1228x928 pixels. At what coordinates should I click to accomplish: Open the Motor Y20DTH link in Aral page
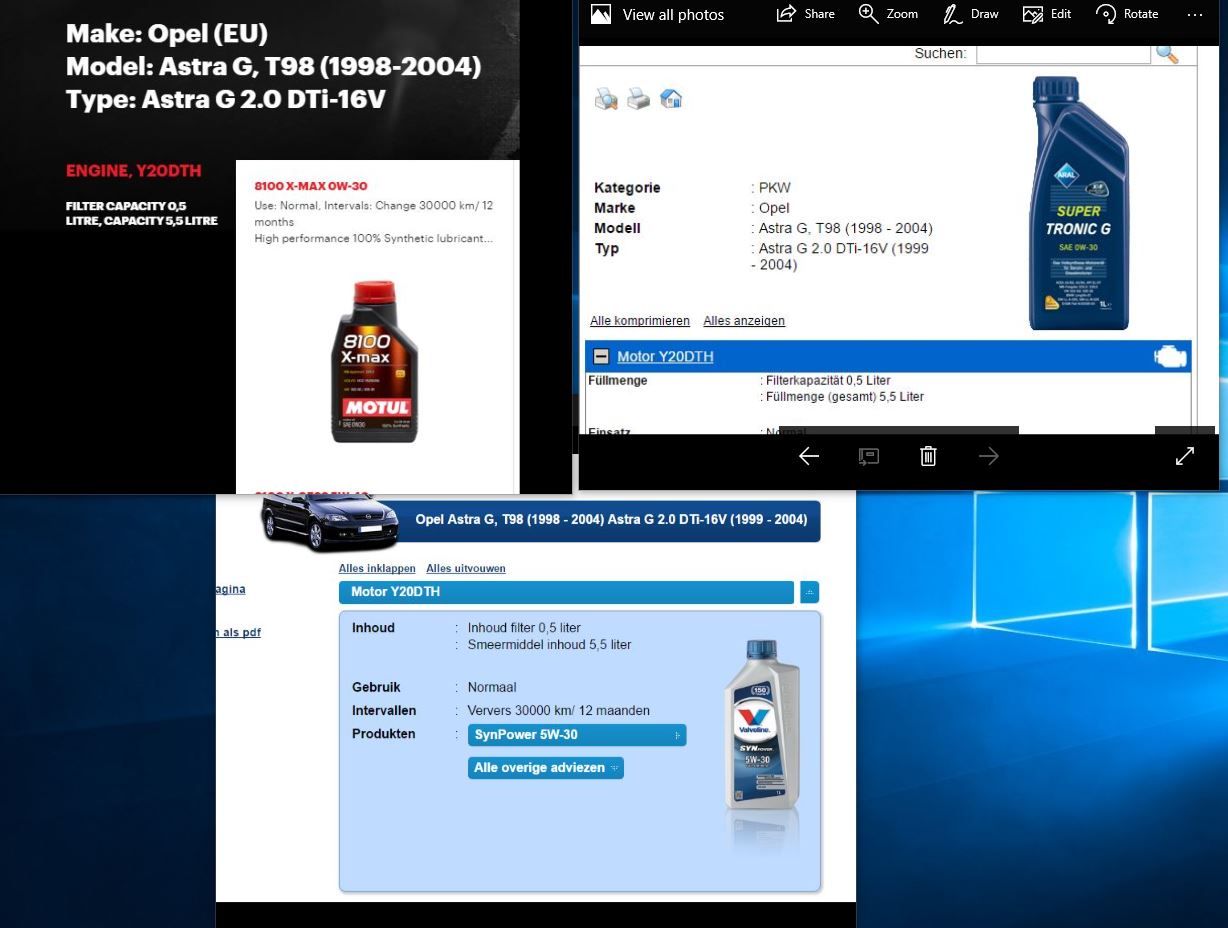coord(665,357)
